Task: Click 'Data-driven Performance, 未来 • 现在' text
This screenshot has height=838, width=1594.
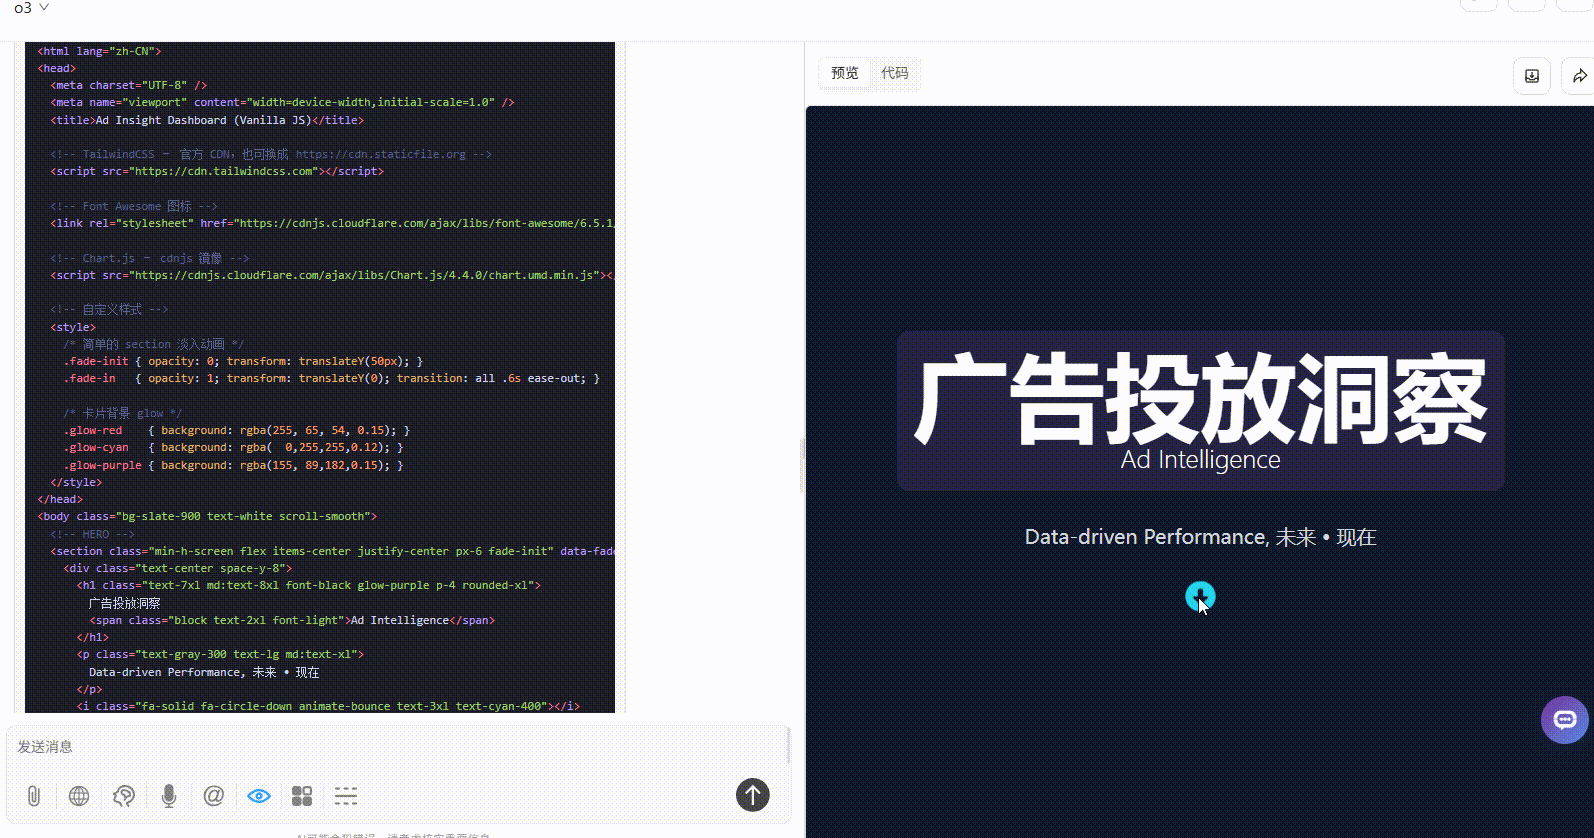Action: (x=1200, y=537)
